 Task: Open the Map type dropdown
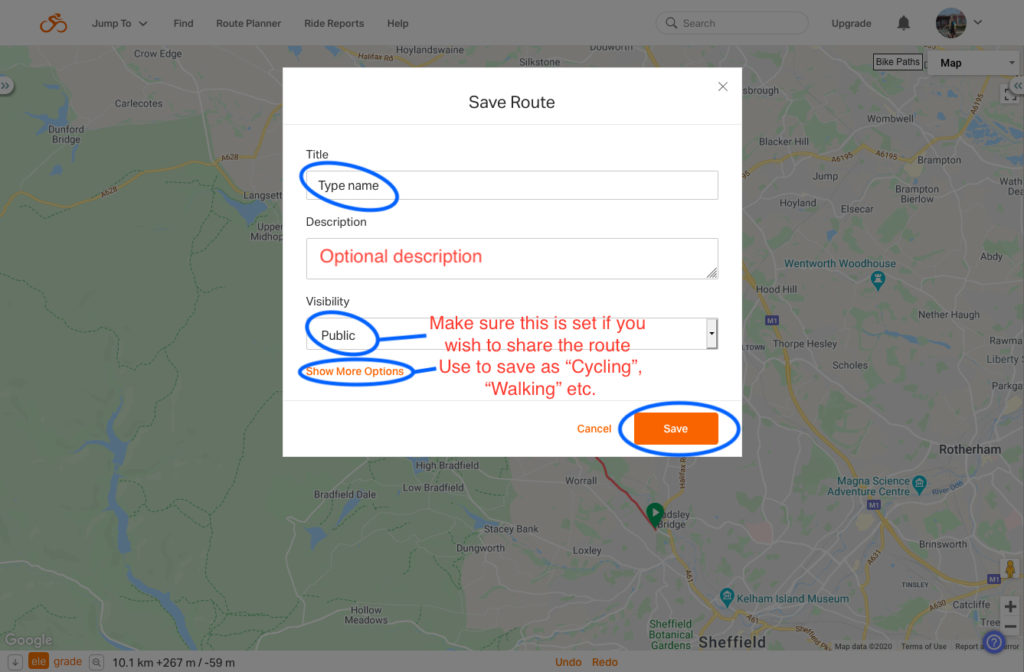[975, 63]
